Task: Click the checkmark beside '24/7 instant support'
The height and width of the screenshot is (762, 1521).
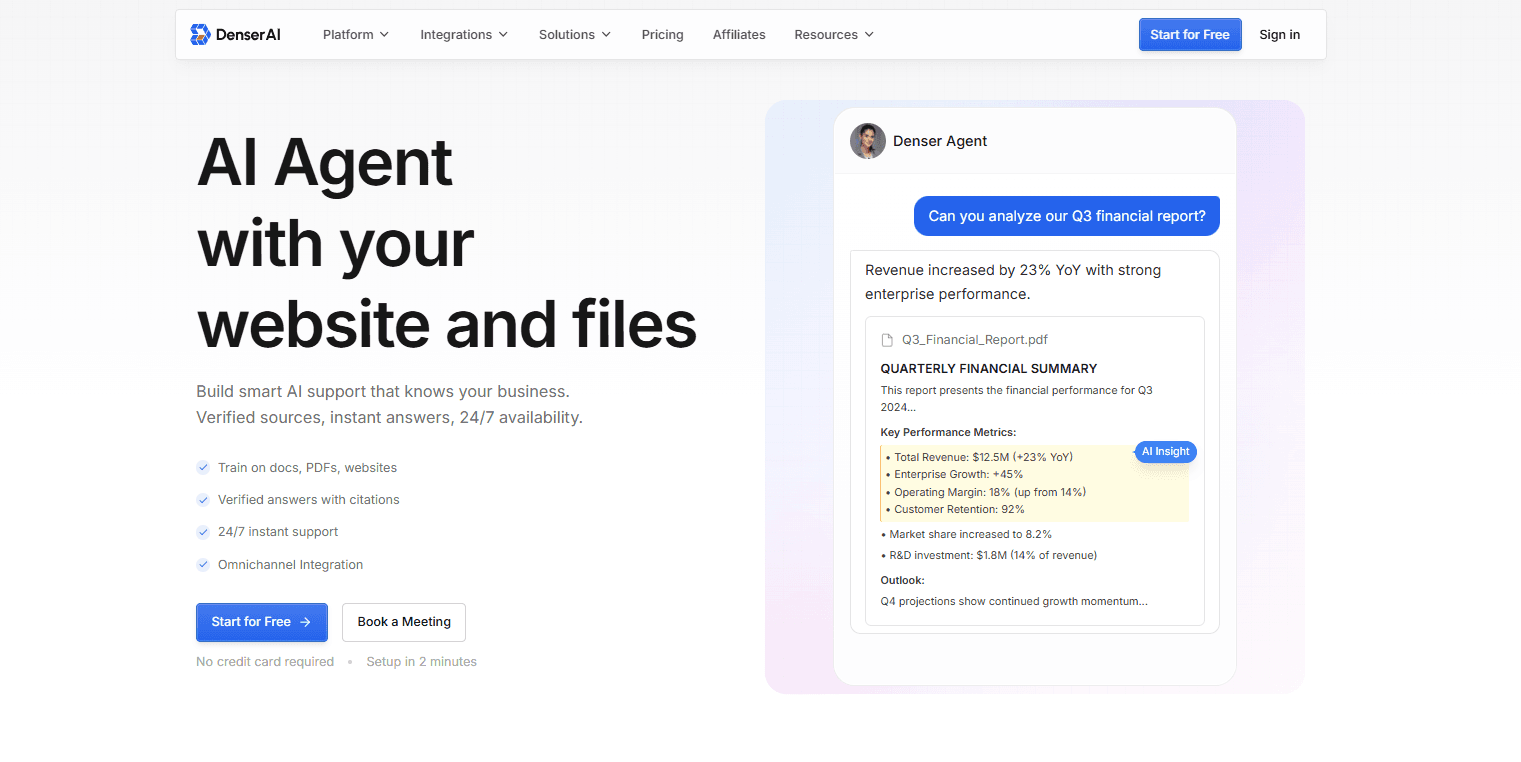Action: [203, 531]
